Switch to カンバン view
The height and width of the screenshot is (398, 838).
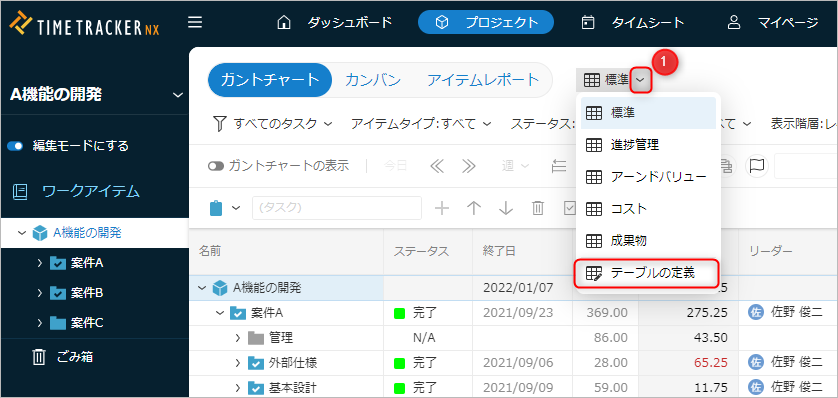pos(373,80)
